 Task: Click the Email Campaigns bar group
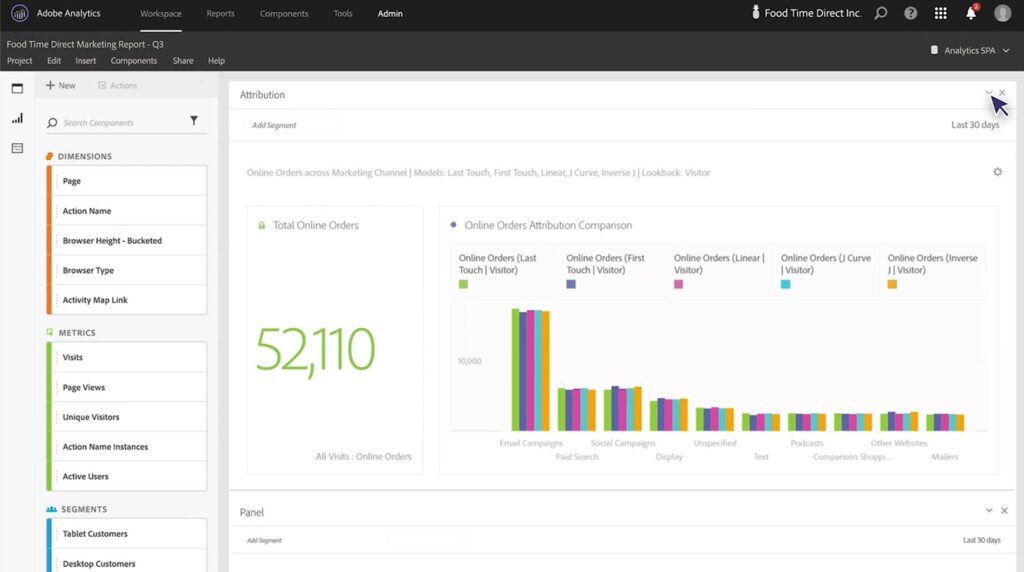click(530, 370)
